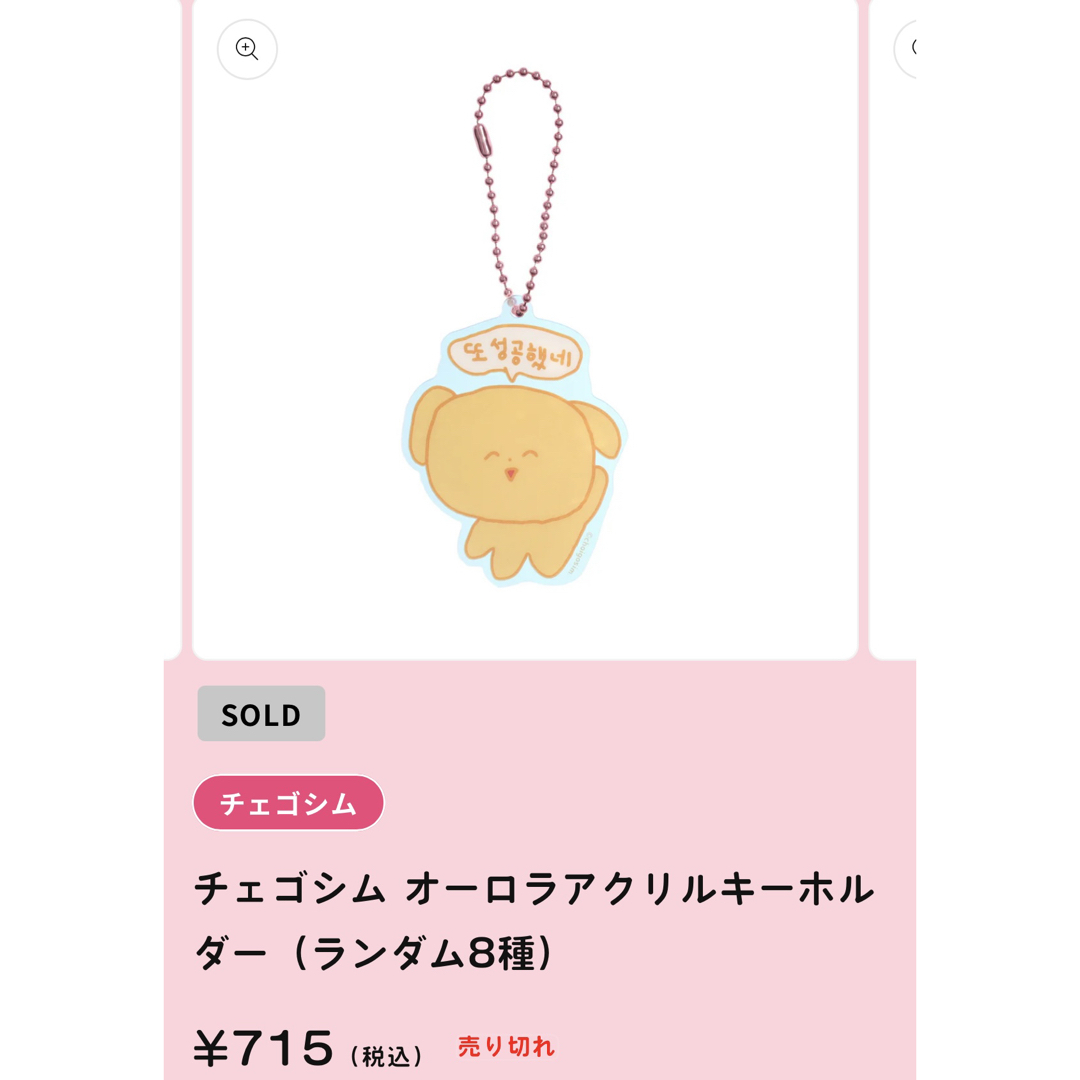Show the previous product image card at left edge
The width and height of the screenshot is (1080, 1080).
click(x=172, y=329)
